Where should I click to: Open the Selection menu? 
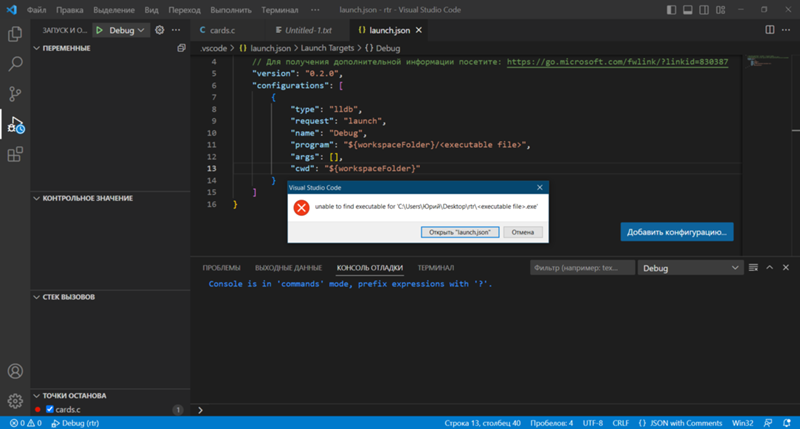point(114,10)
